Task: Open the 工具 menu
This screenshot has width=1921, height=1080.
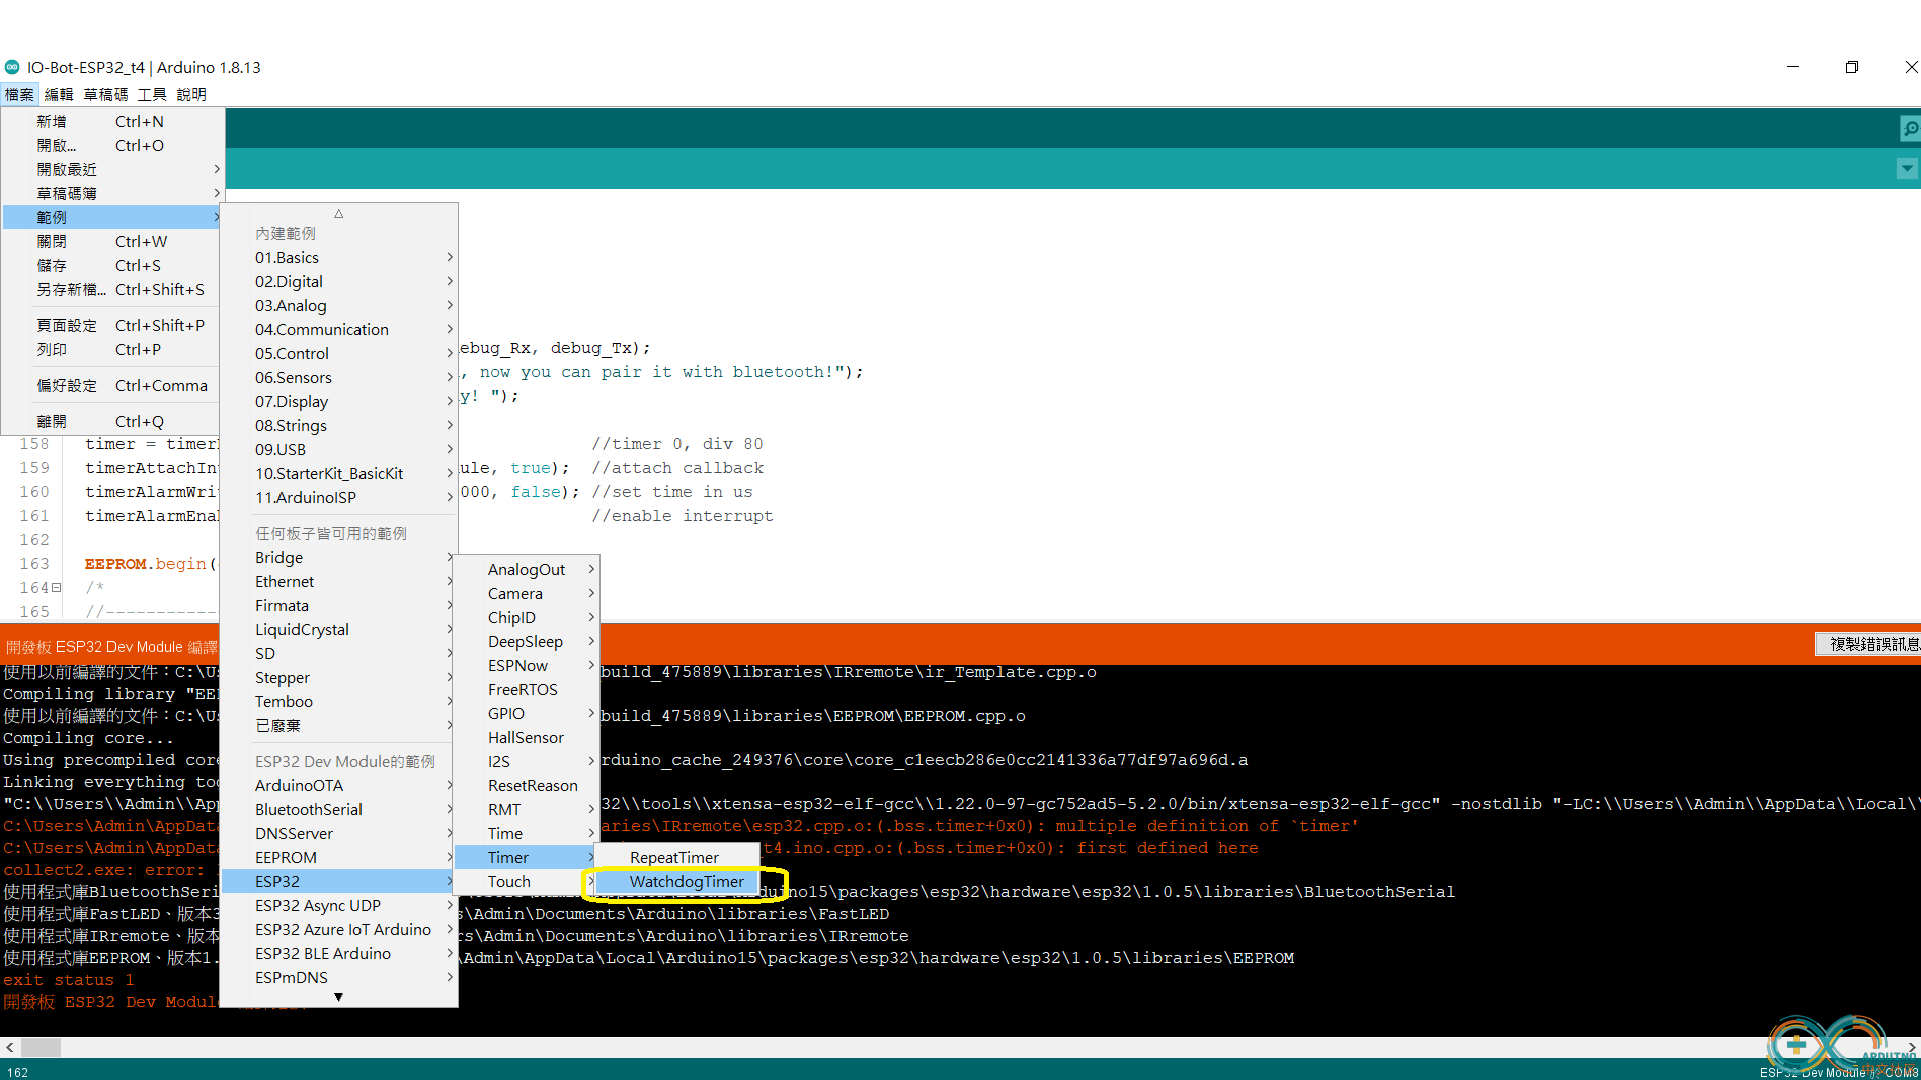Action: tap(152, 94)
